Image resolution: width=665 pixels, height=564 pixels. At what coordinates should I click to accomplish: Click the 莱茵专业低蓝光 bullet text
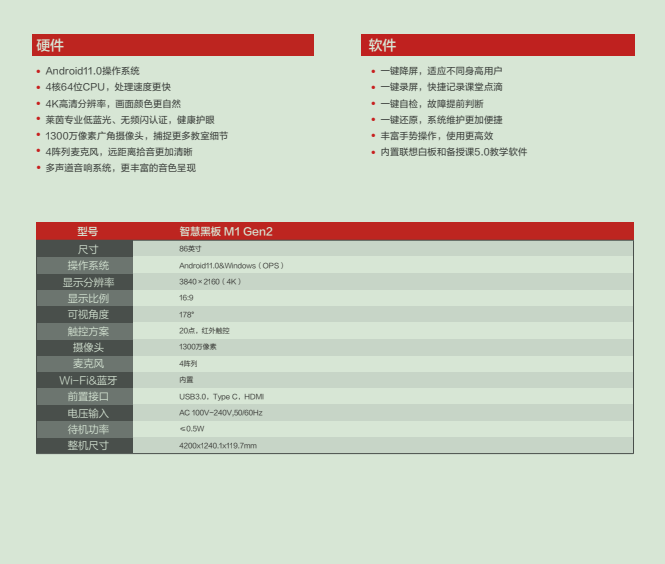(130, 120)
